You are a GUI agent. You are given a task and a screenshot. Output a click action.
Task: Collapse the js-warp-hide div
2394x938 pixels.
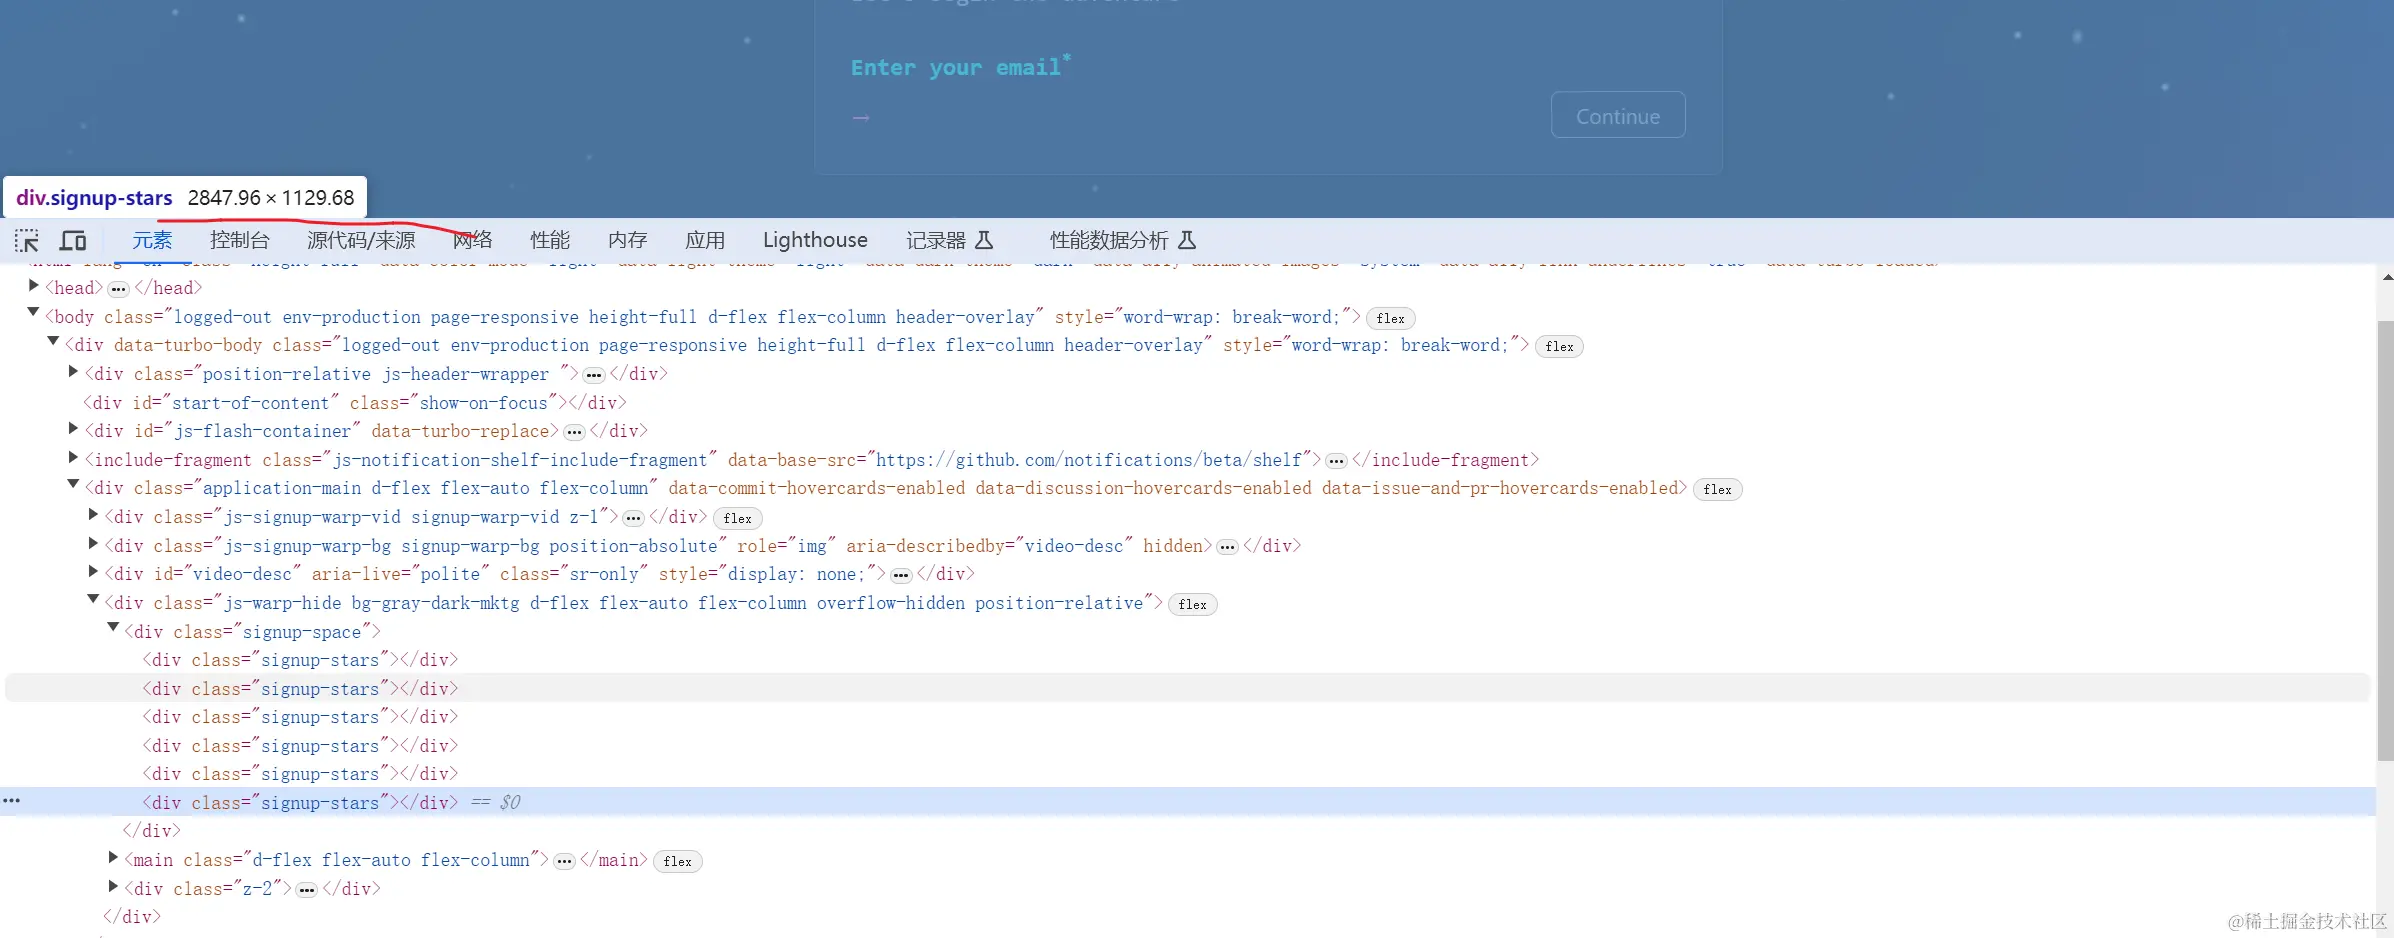93,599
